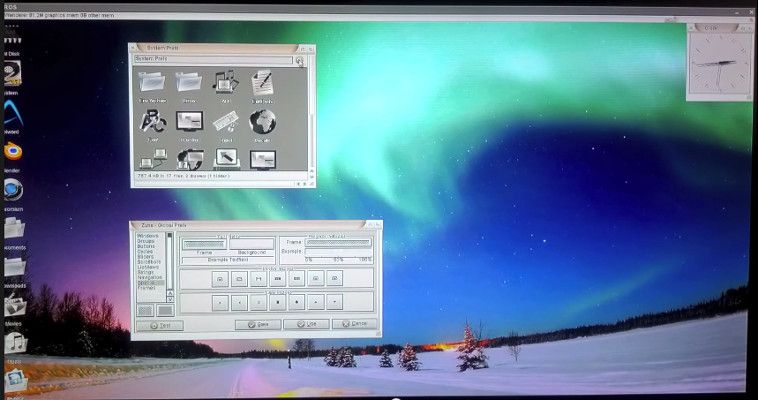This screenshot has height=400, width=758.
Task: Open the monitor prefs icon in second row
Action: tap(189, 122)
